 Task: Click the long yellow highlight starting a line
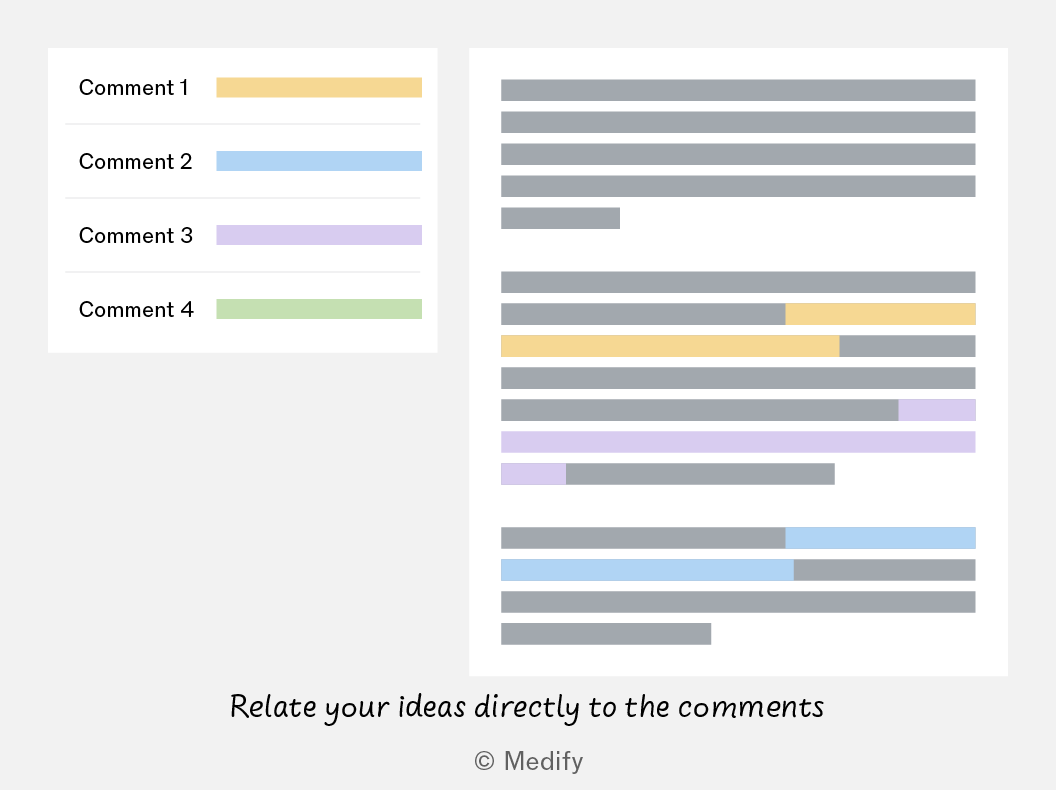pos(670,346)
